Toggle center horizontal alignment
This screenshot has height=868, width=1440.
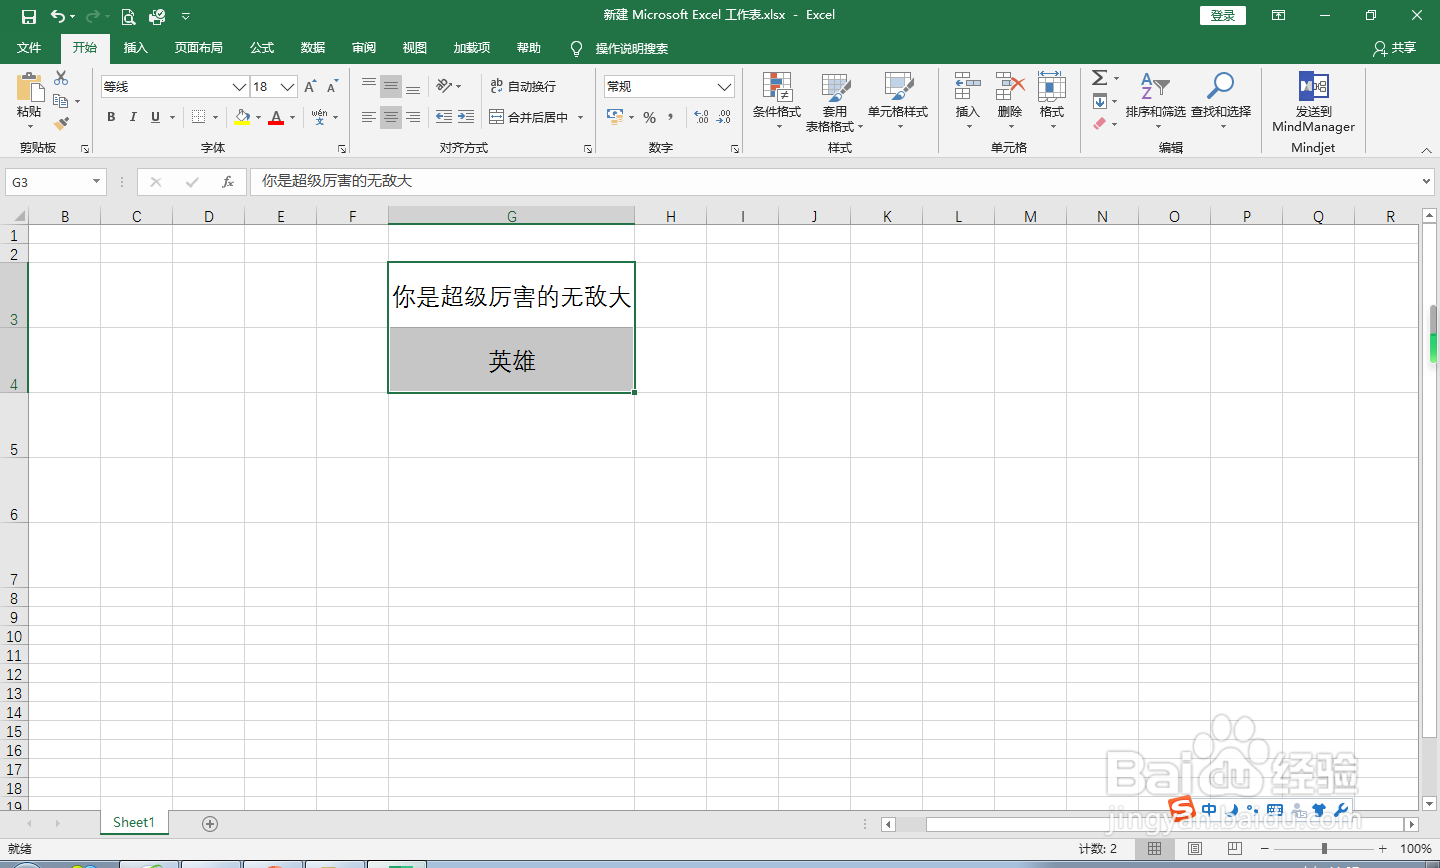[391, 117]
